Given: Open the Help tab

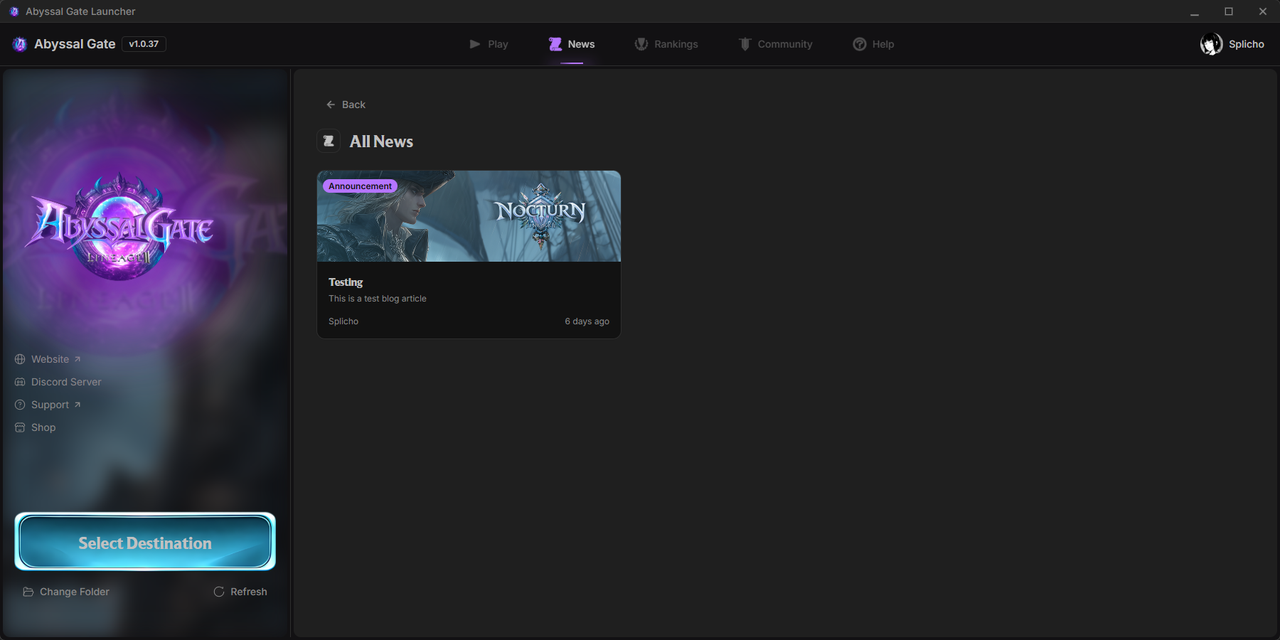Looking at the screenshot, I should click(x=873, y=44).
